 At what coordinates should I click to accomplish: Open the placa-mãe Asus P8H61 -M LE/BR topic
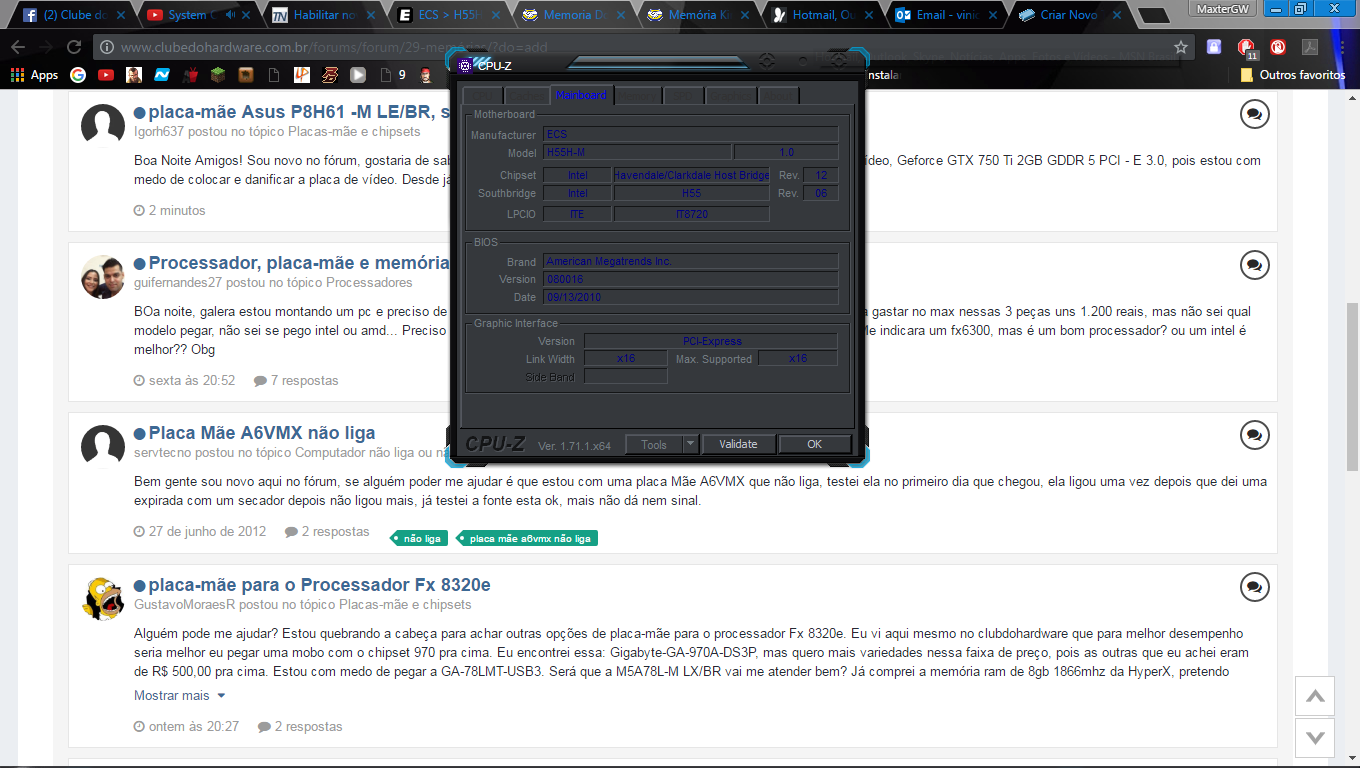pyautogui.click(x=297, y=112)
